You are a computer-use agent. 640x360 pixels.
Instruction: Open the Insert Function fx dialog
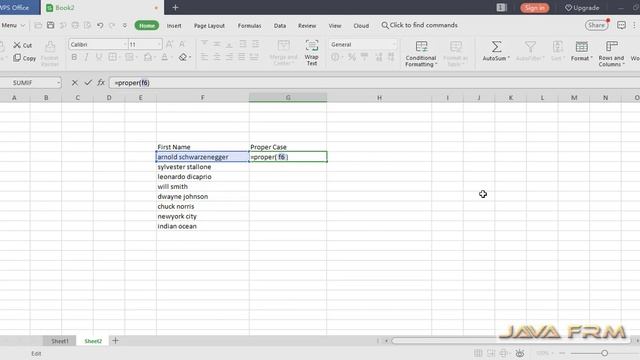point(101,83)
